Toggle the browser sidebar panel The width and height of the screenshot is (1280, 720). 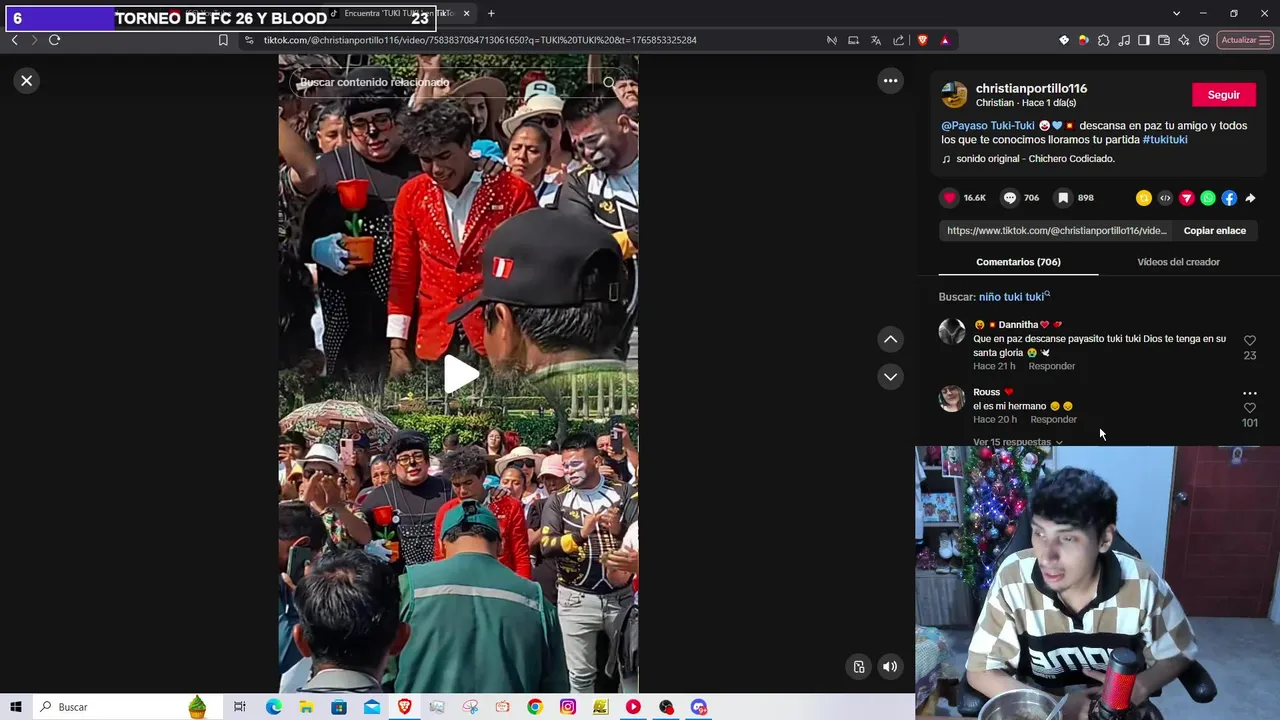tap(1144, 40)
